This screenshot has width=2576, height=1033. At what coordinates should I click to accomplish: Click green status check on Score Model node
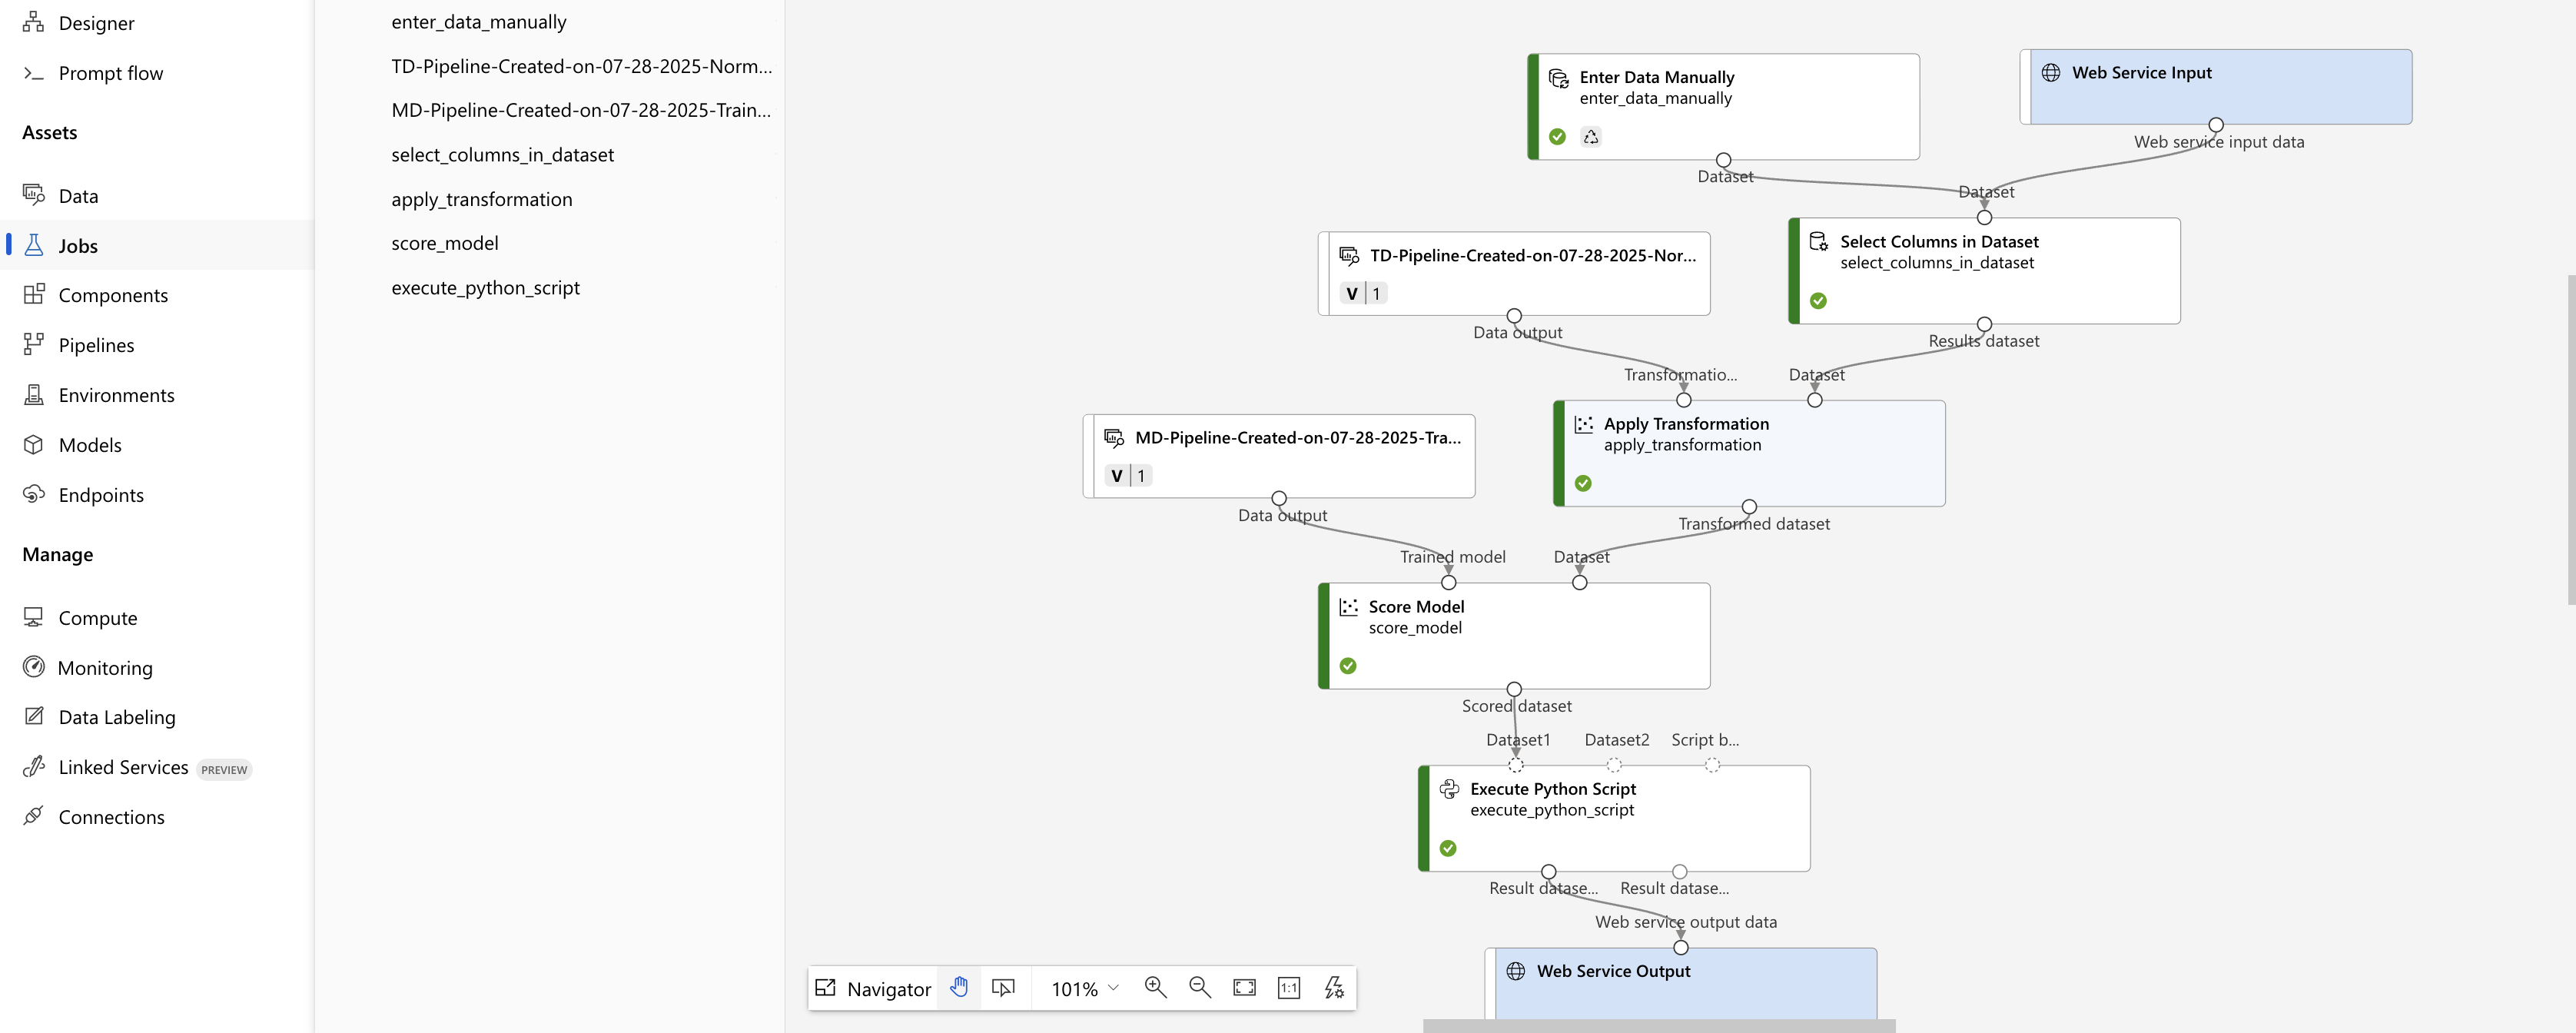pyautogui.click(x=1348, y=666)
